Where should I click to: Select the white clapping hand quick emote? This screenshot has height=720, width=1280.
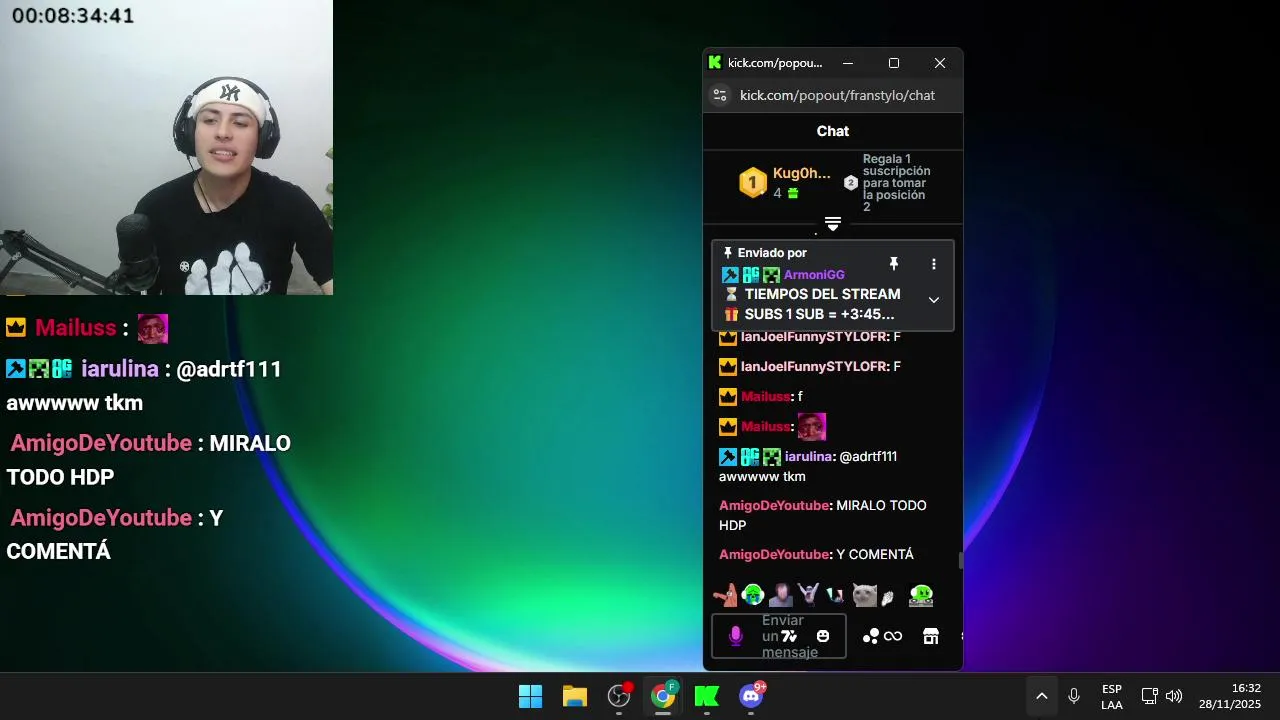[x=887, y=598]
